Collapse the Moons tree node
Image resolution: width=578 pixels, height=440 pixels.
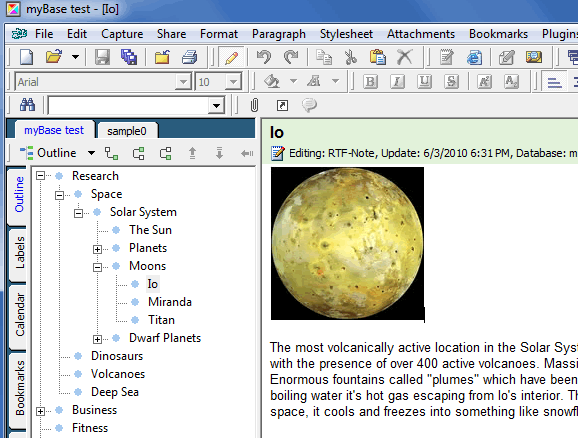pos(97,267)
